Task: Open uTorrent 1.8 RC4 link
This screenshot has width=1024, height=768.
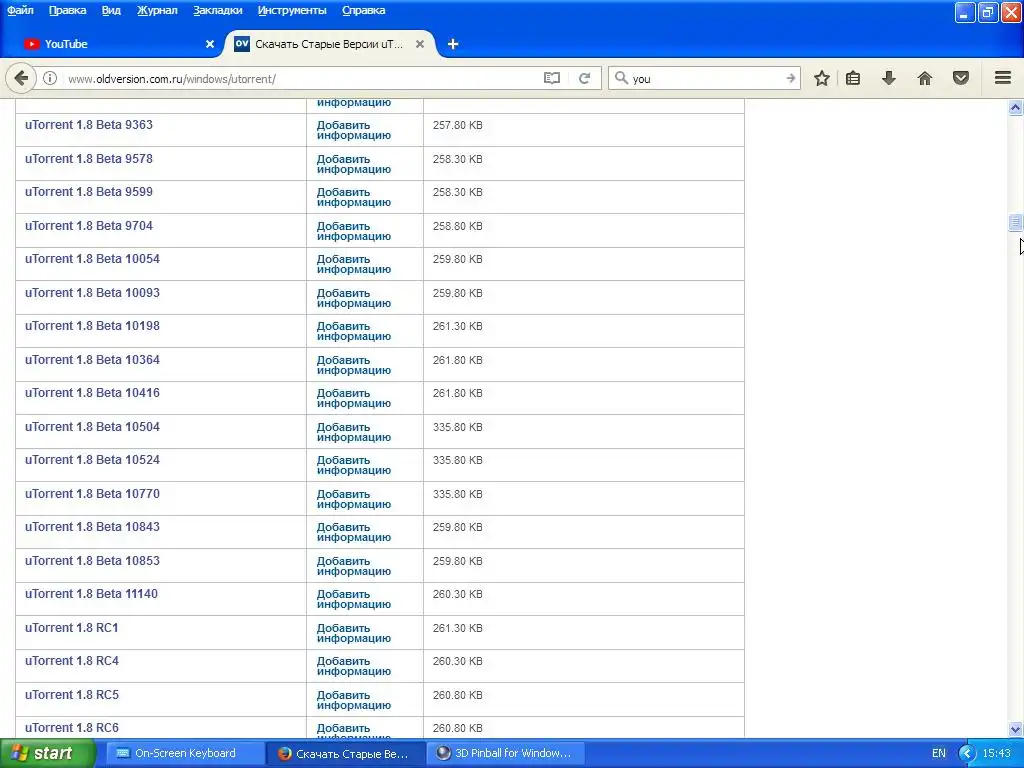Action: [x=72, y=661]
